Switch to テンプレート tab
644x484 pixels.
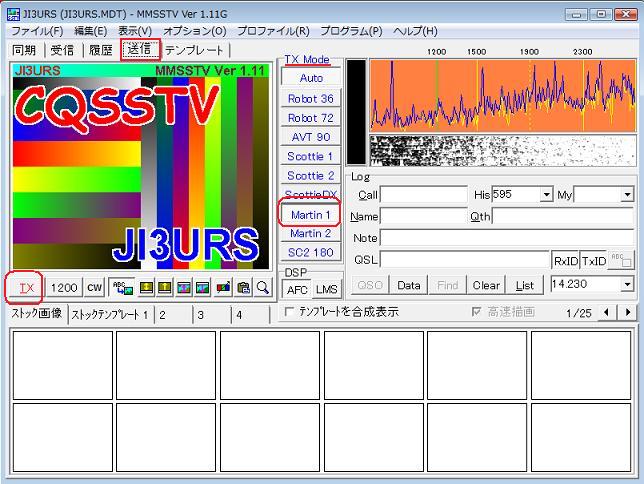point(194,50)
